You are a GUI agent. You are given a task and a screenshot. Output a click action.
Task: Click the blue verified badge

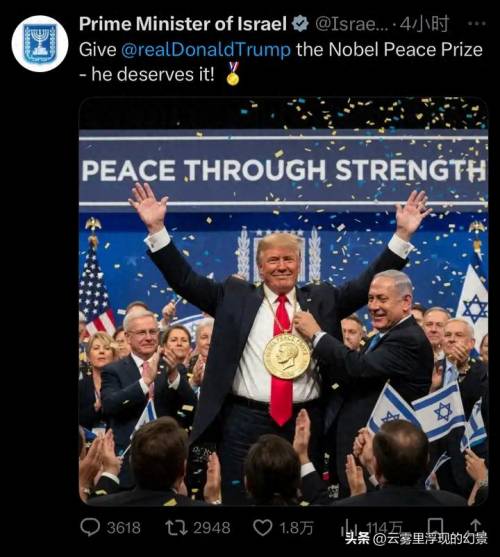coord(300,24)
